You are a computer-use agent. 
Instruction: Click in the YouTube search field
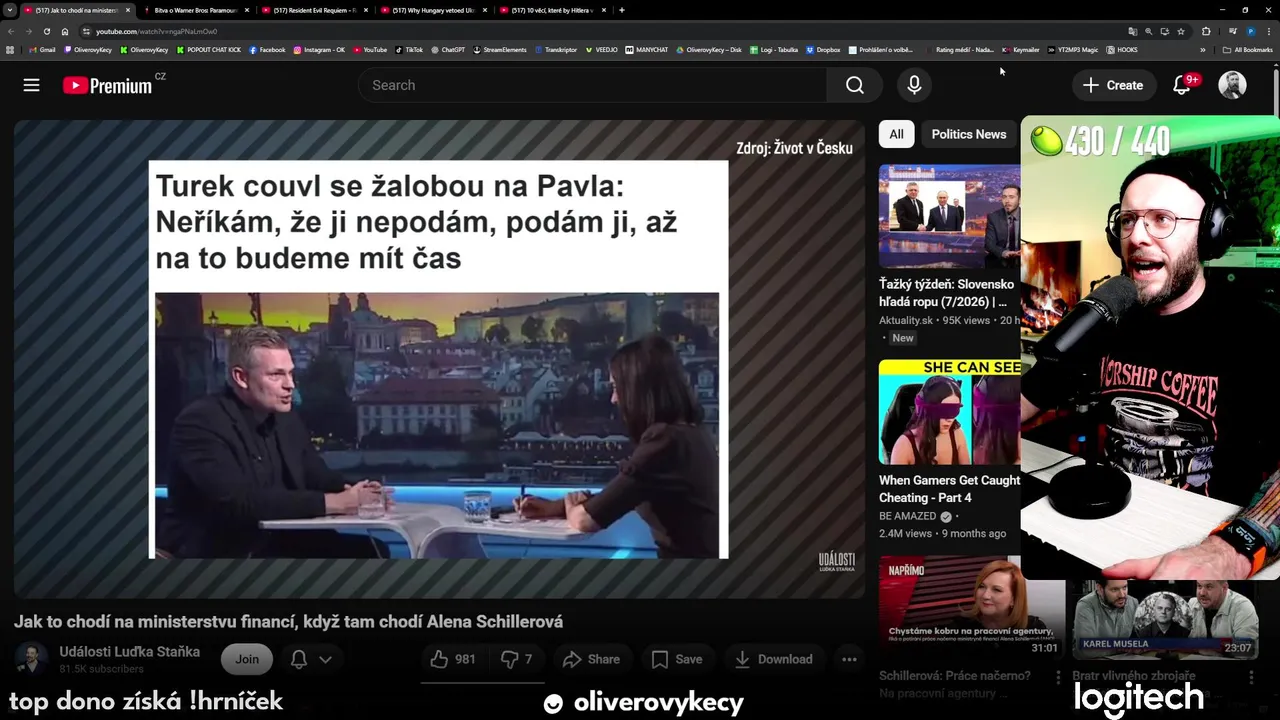[593, 85]
